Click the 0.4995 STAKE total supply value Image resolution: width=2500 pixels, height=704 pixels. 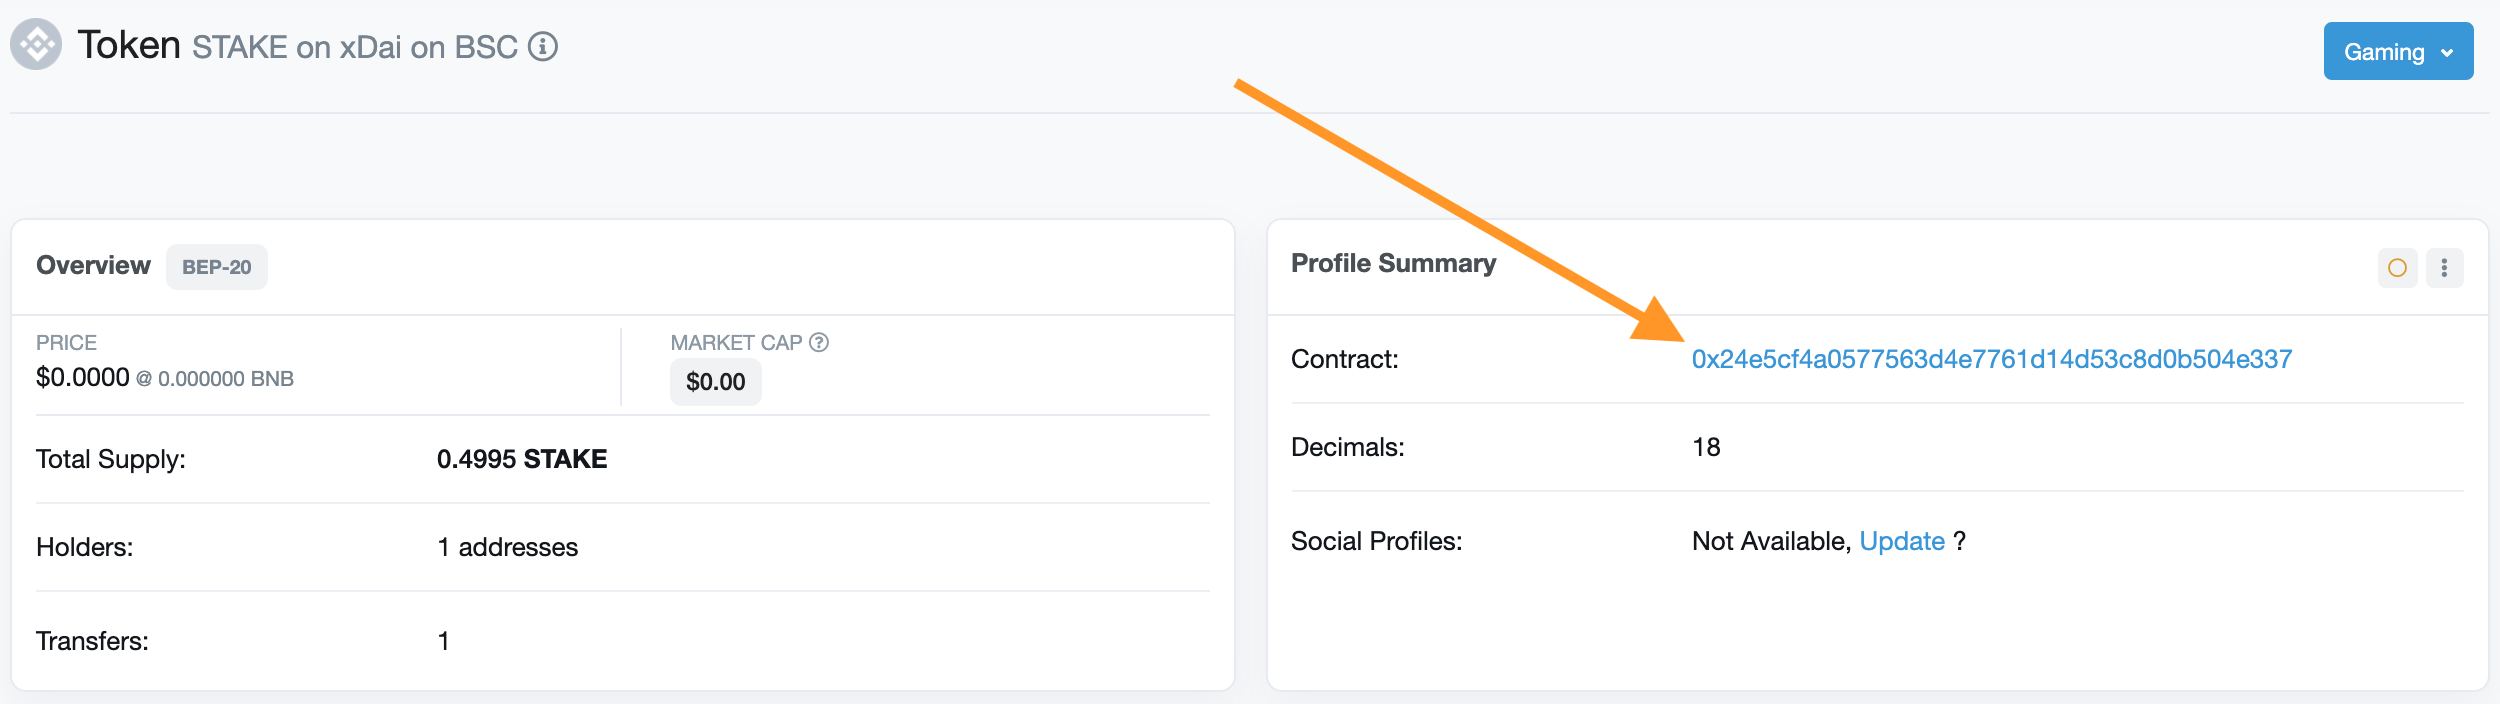click(x=522, y=459)
